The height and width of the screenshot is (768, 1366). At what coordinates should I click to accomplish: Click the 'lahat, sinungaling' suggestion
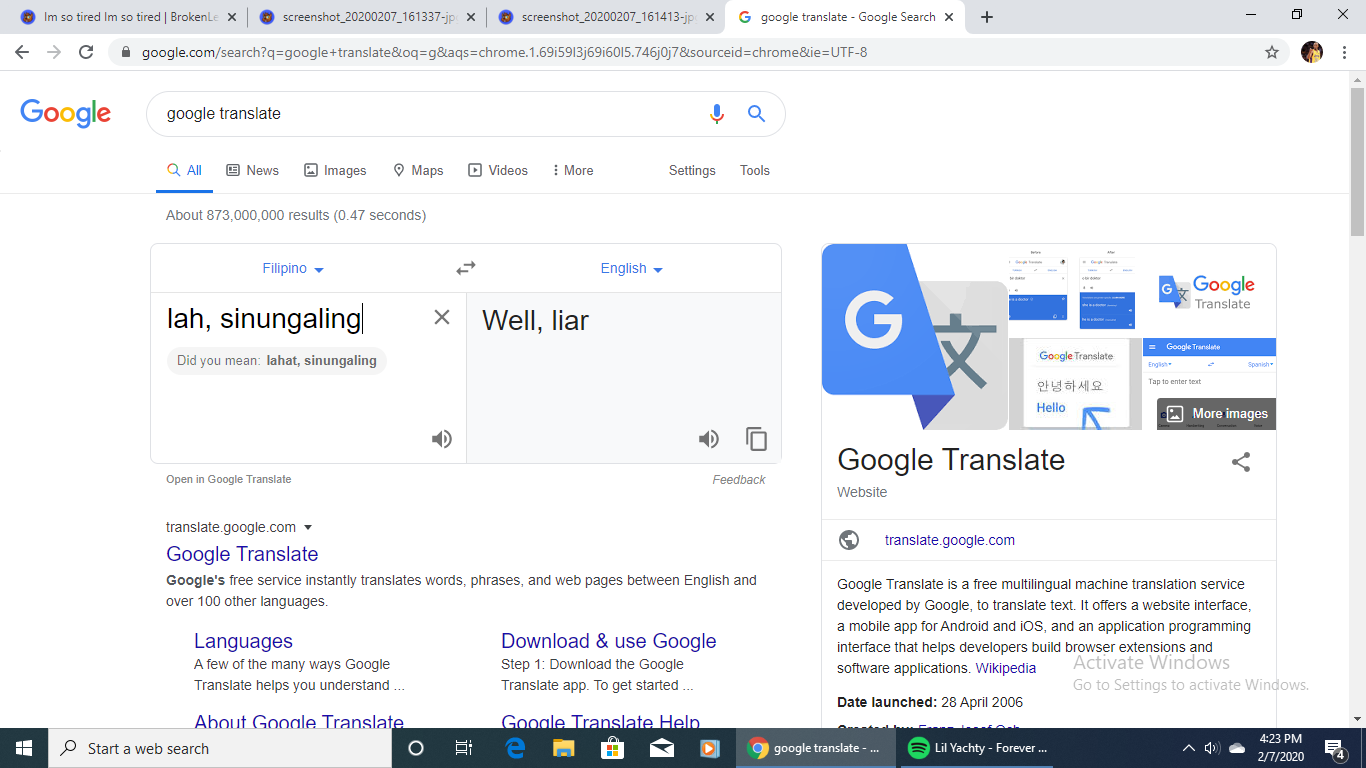(321, 360)
